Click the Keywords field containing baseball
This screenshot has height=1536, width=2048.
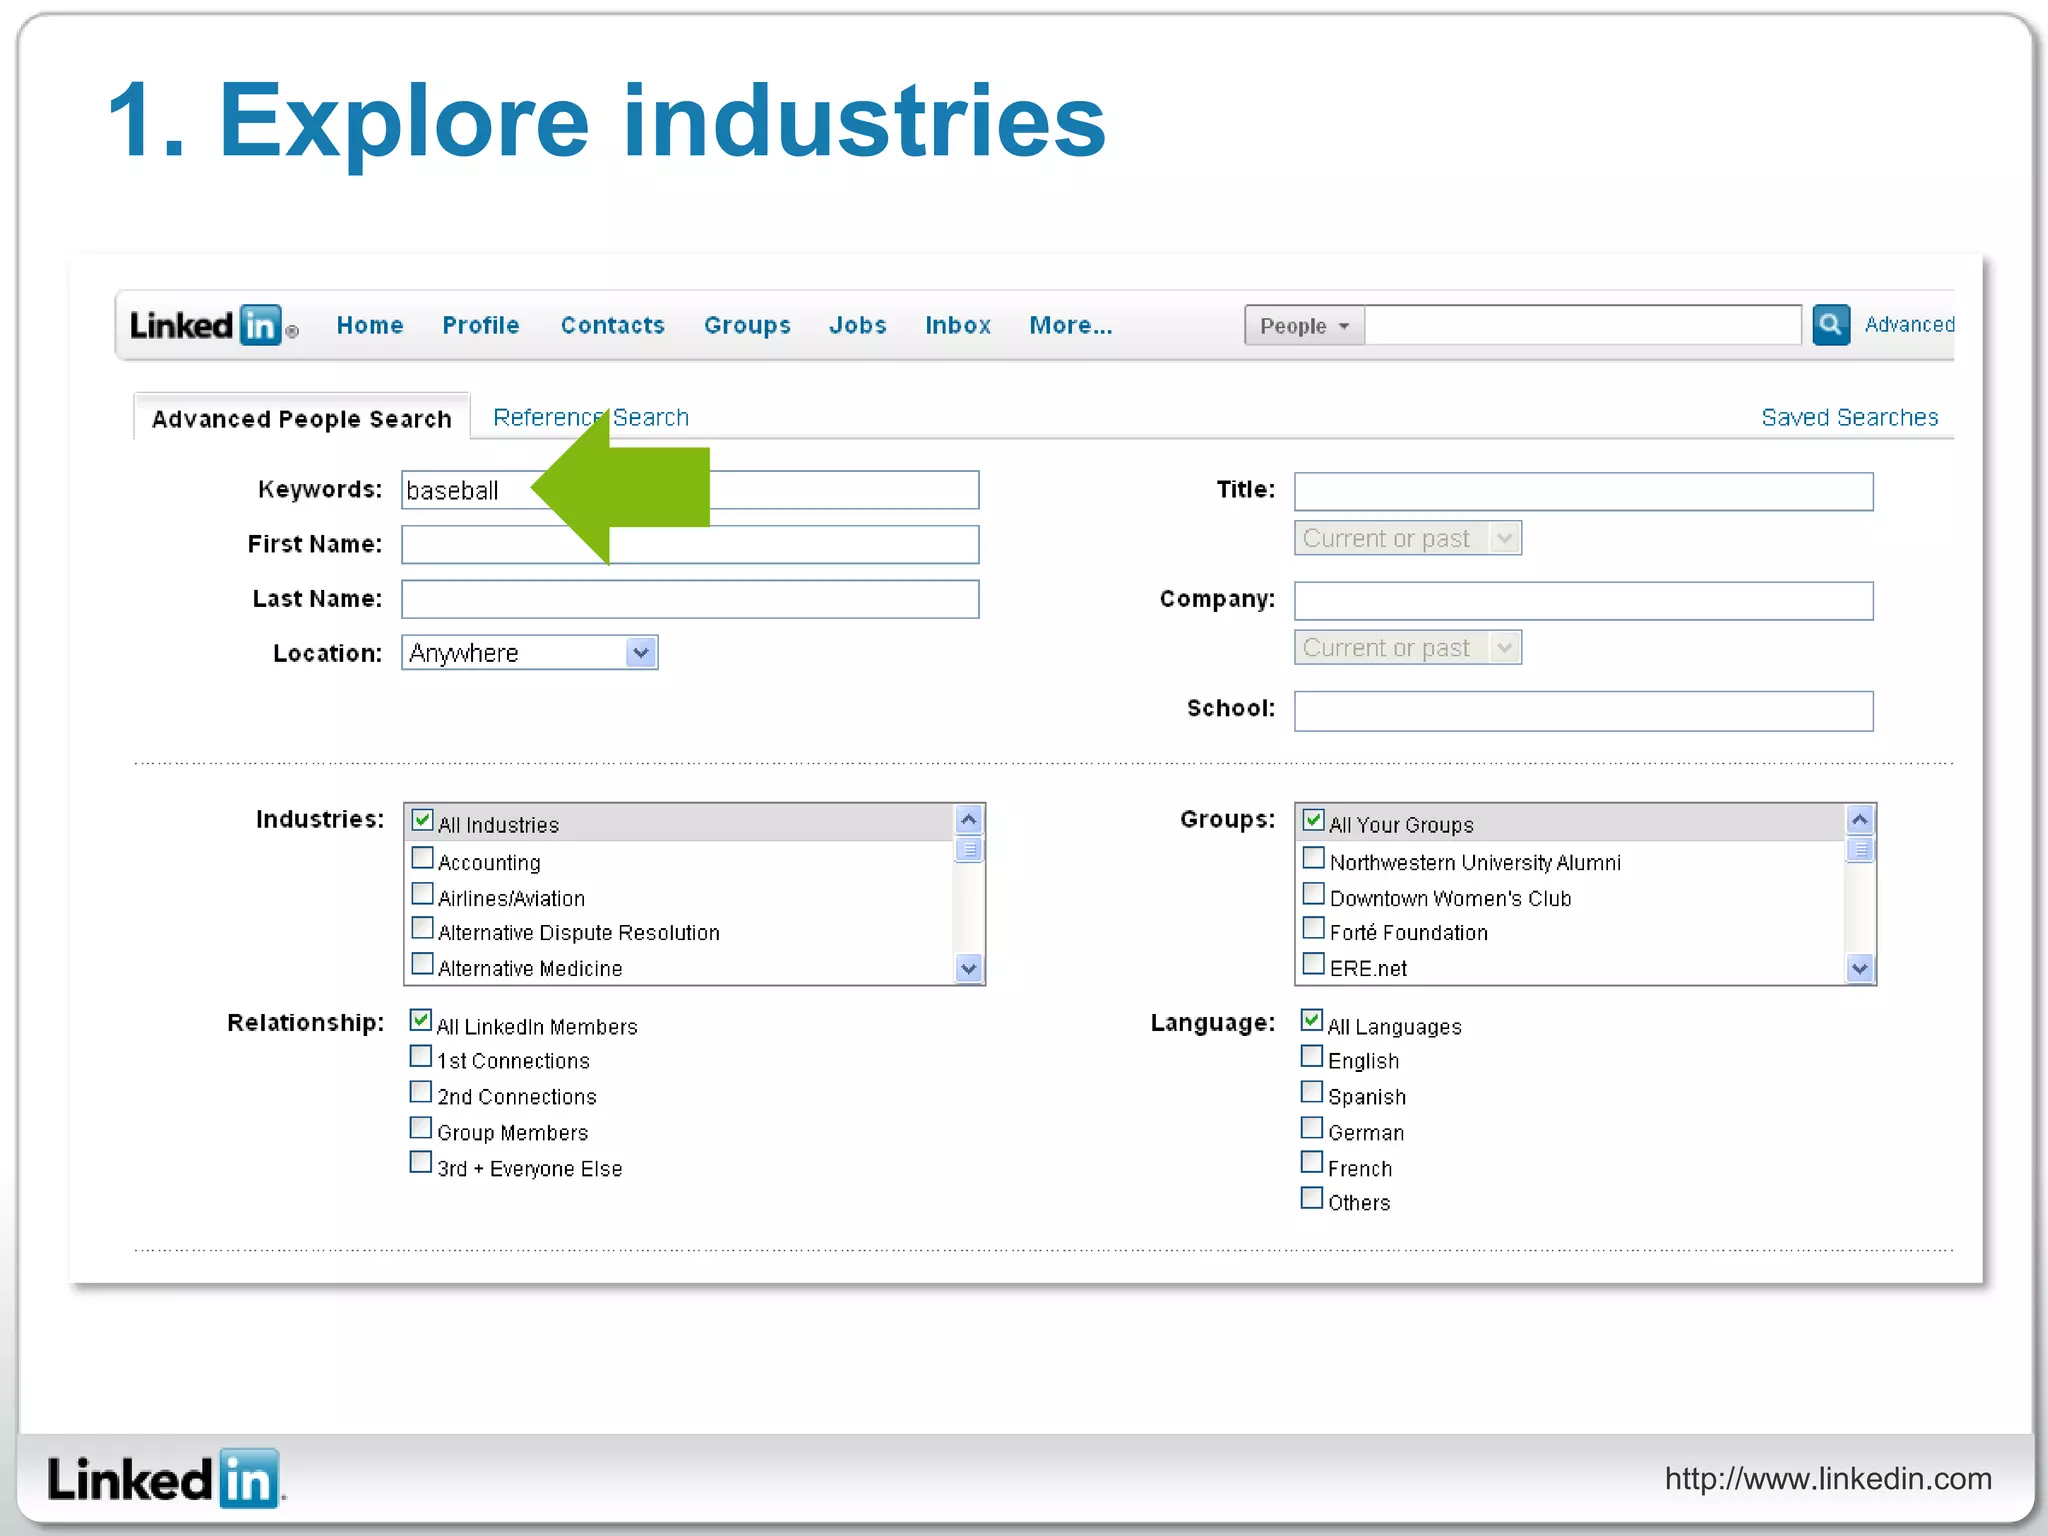(690, 490)
